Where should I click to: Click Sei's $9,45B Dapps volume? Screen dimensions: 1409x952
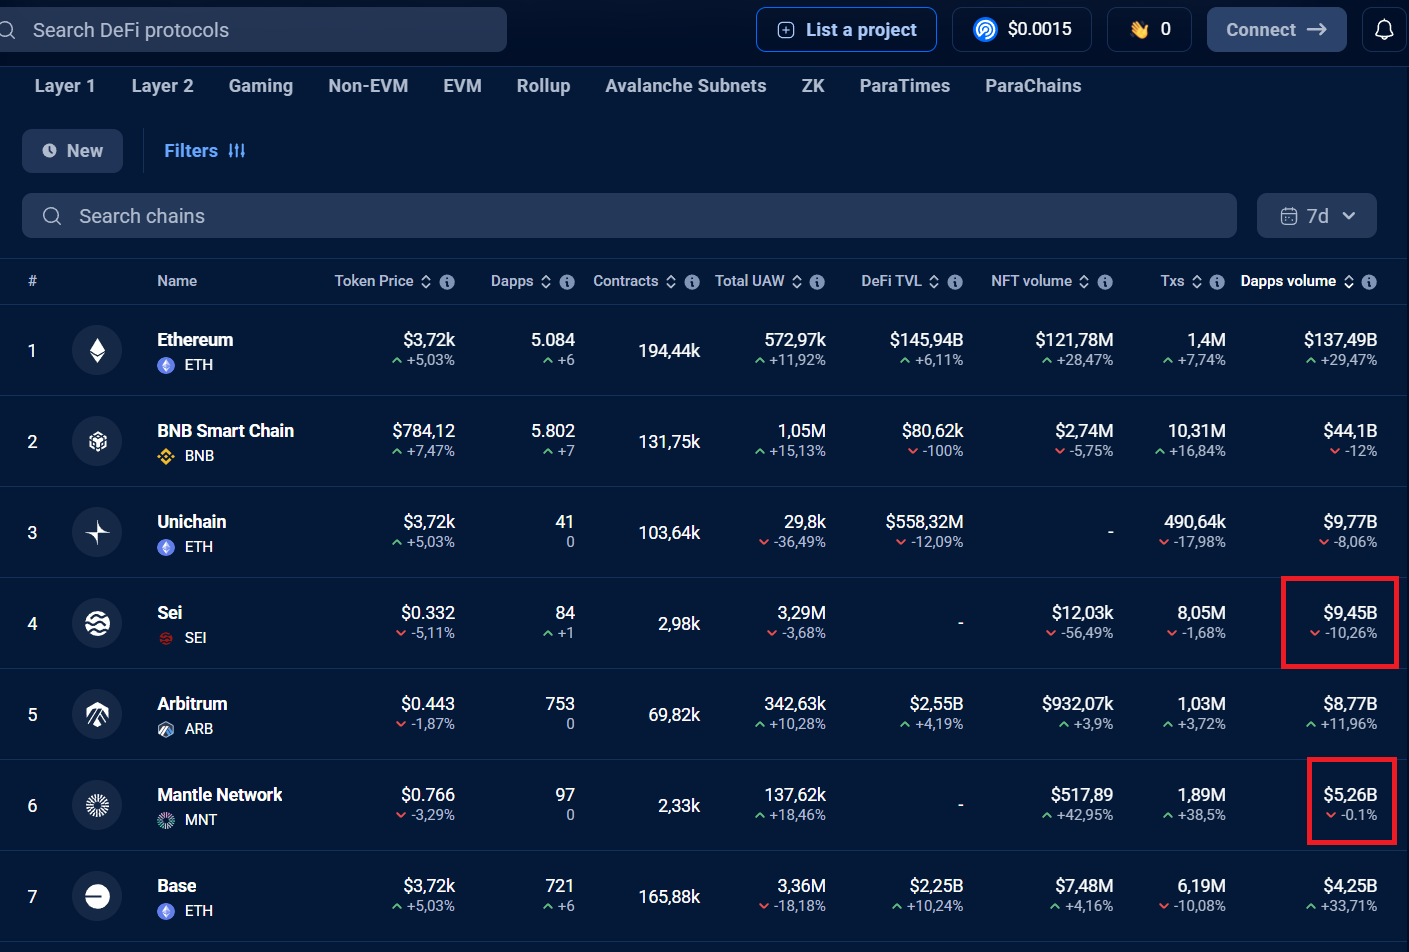click(x=1350, y=613)
